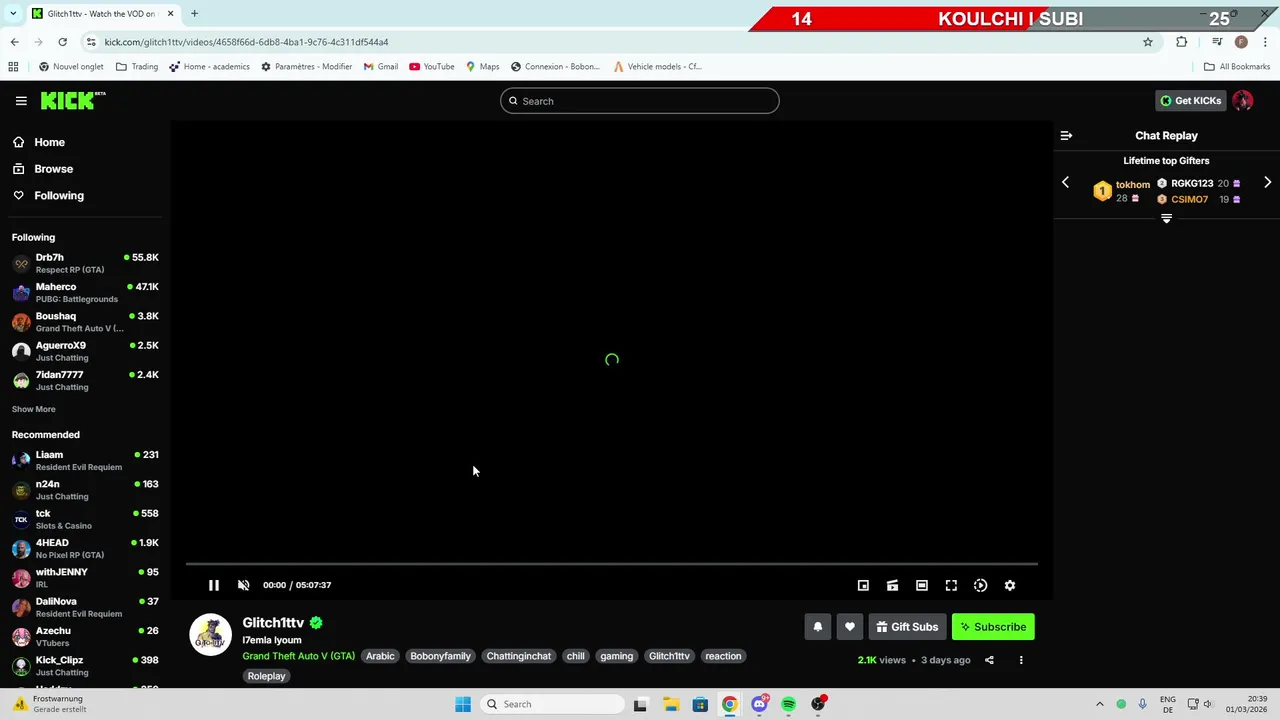Click the Glitch1ttv channel avatar
1280x720 pixels.
(210, 635)
